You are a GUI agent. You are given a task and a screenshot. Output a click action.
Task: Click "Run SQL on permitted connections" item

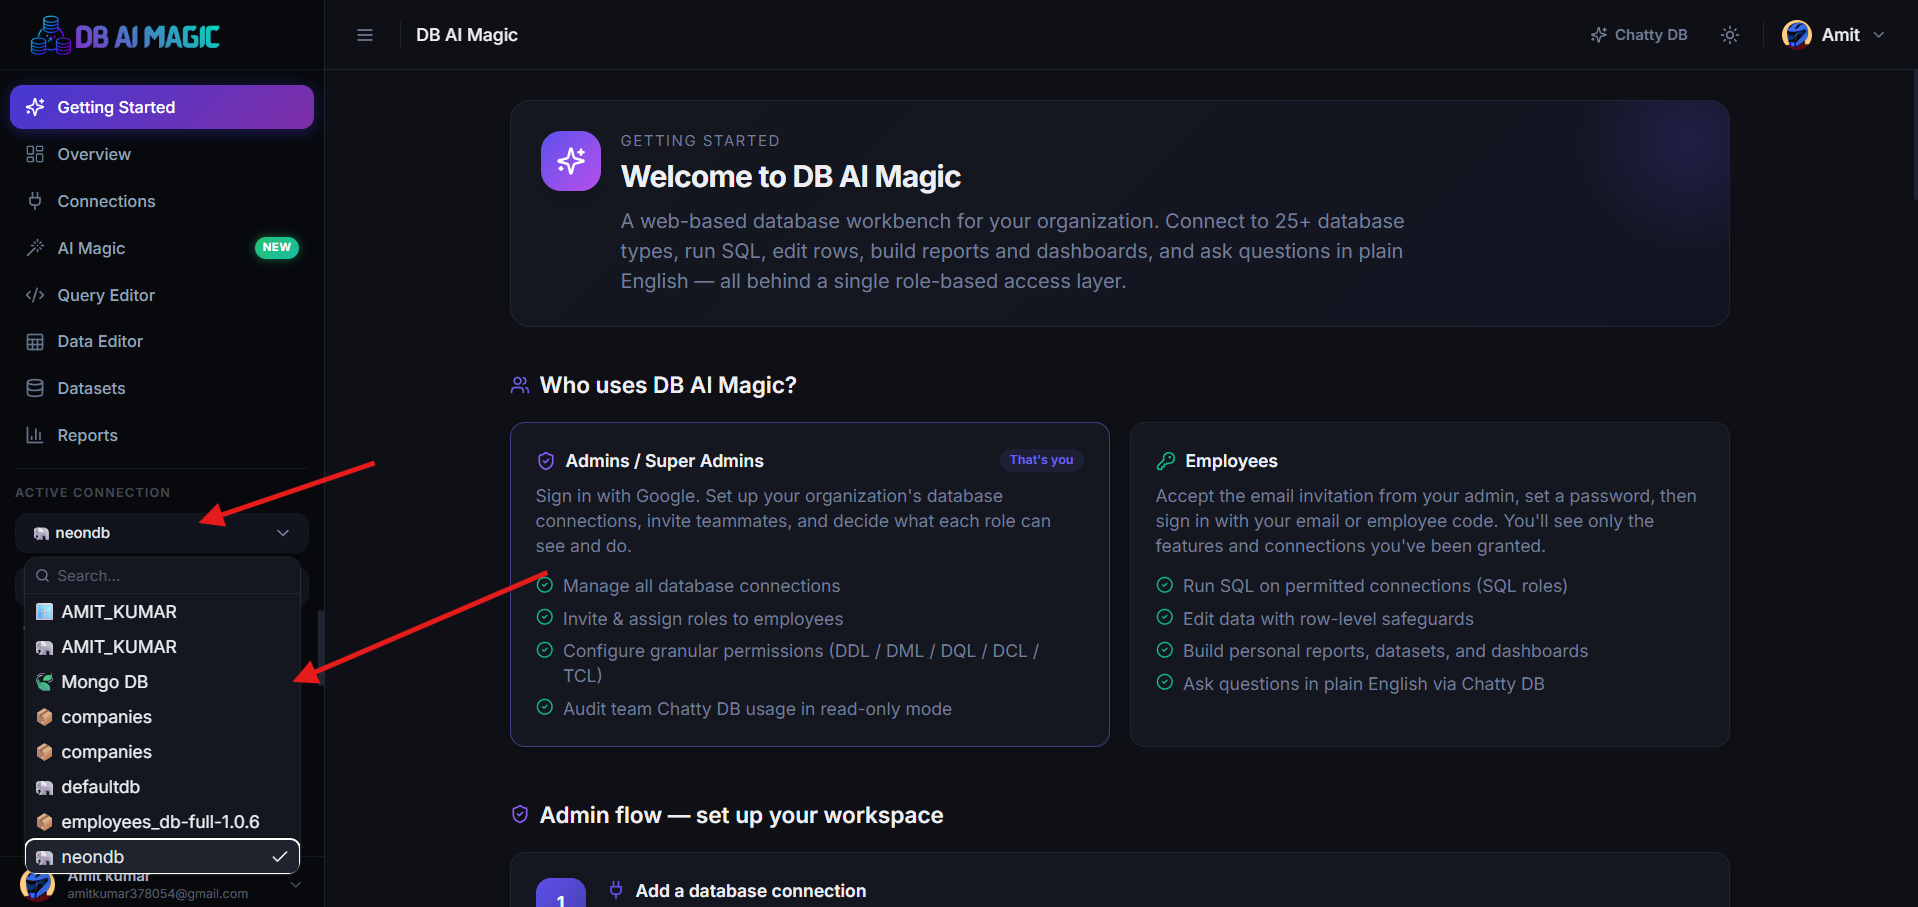1375,586
